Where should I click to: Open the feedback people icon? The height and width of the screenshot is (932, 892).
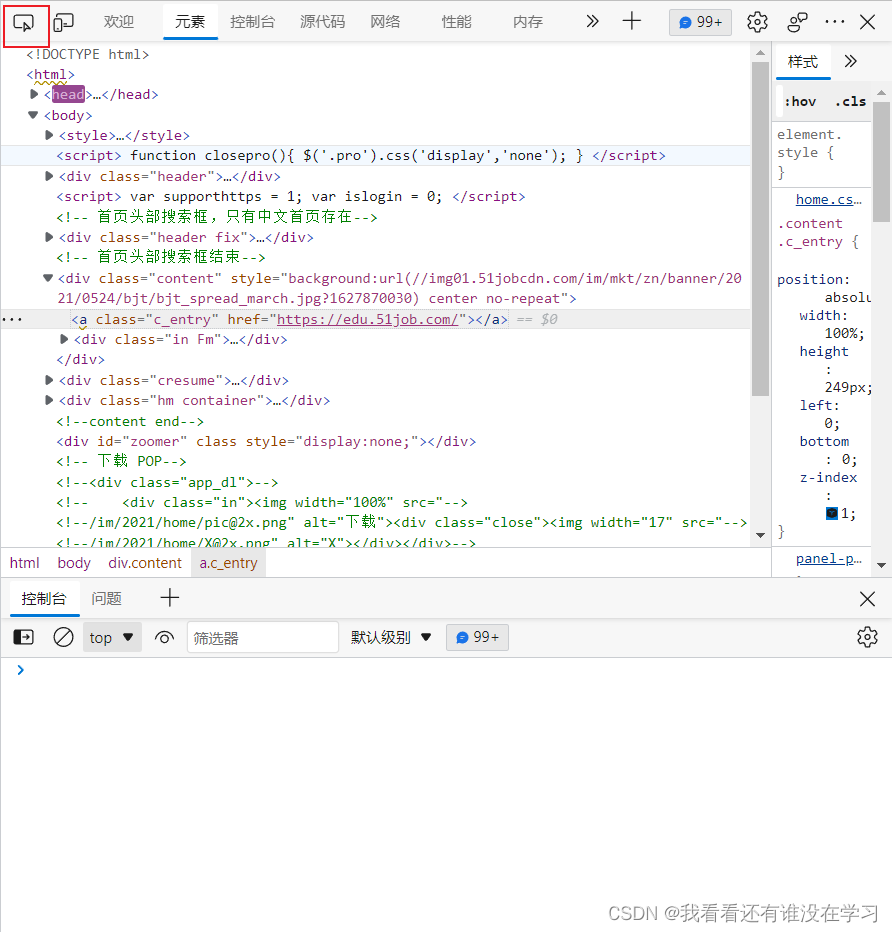click(x=797, y=23)
